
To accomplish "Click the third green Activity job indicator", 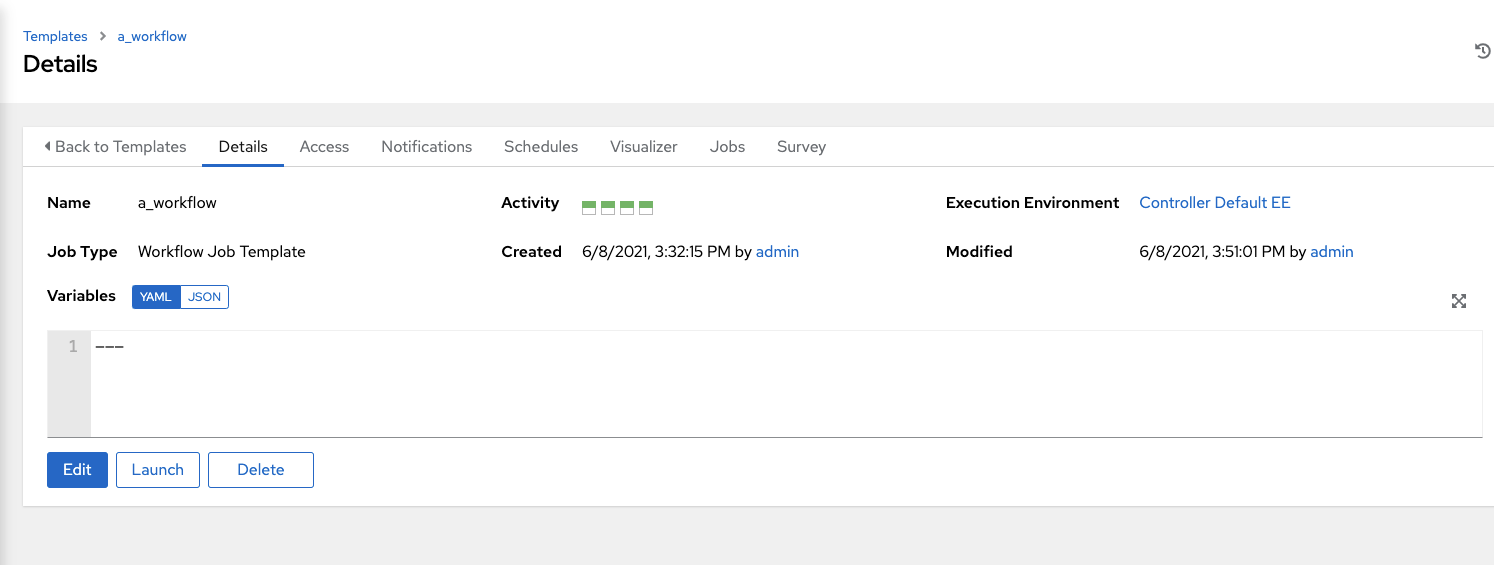I will click(627, 208).
